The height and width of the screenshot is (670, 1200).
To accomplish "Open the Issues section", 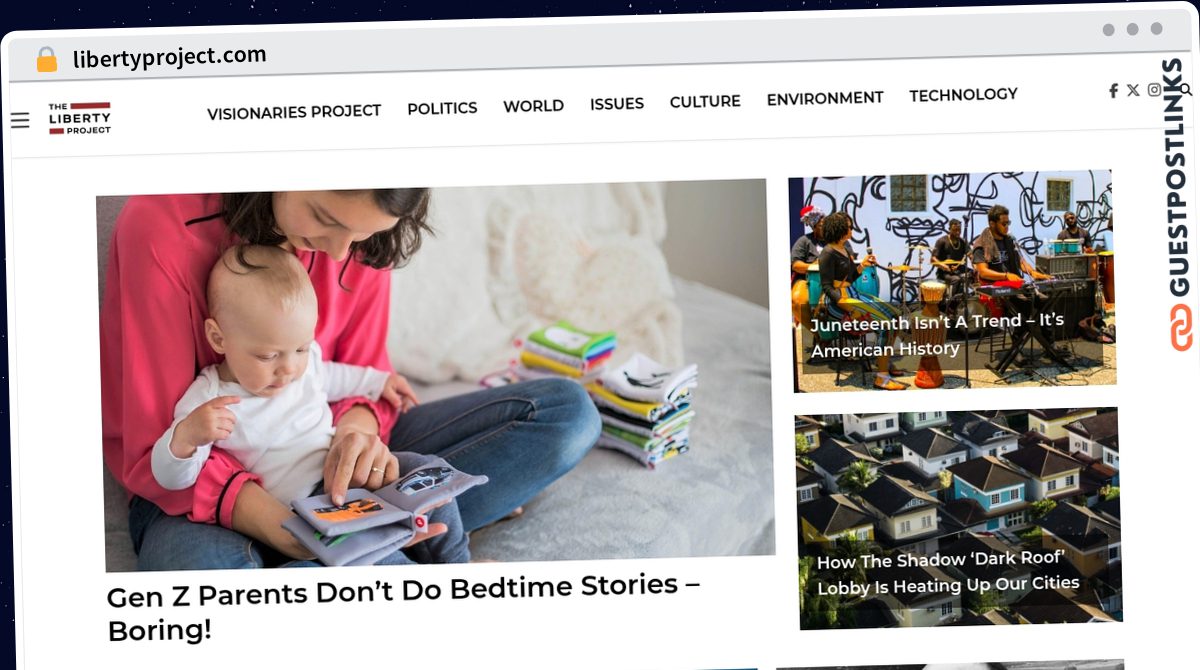I will point(617,103).
